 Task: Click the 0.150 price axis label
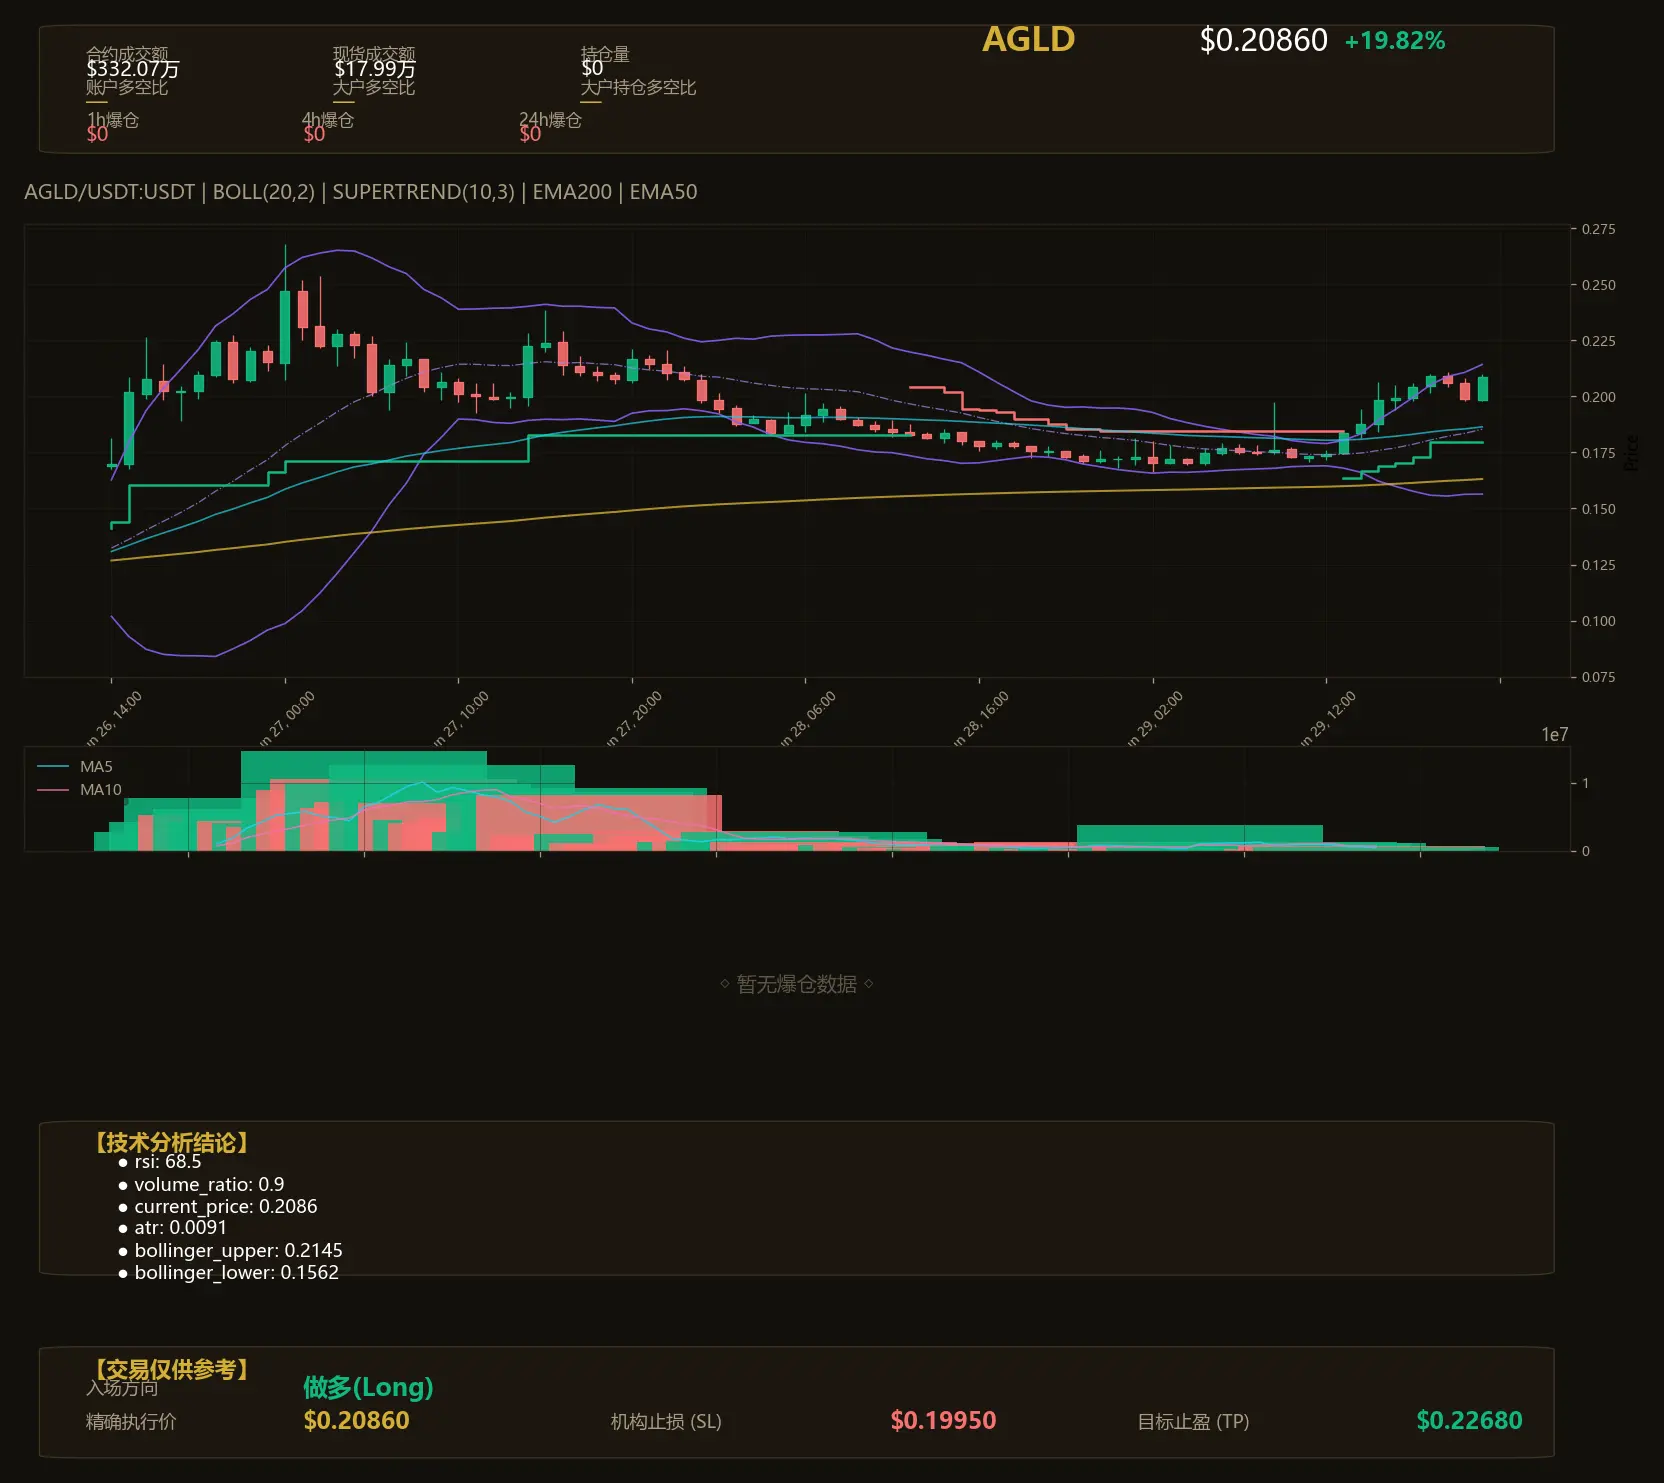coord(1598,509)
